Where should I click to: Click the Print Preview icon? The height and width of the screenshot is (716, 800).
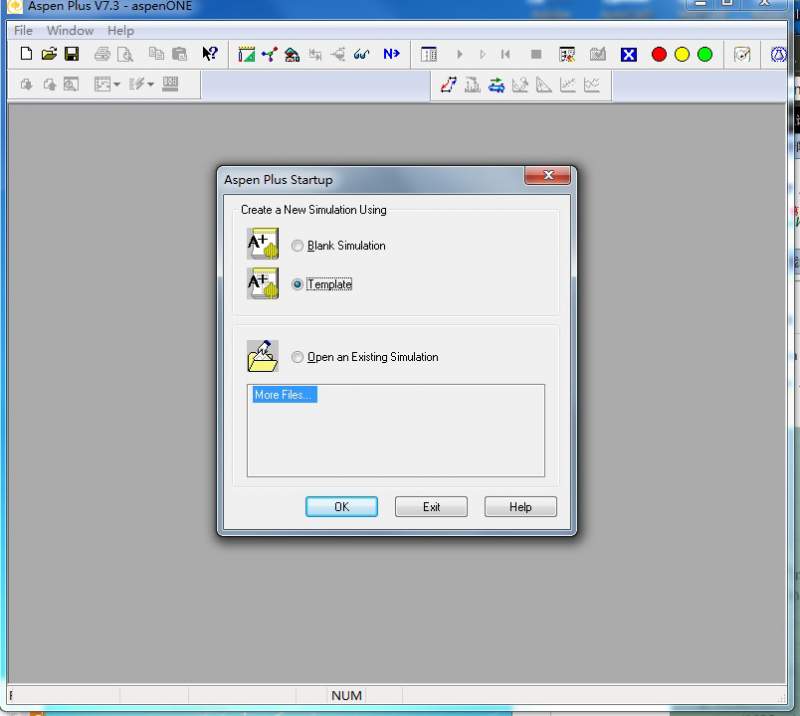click(x=125, y=54)
